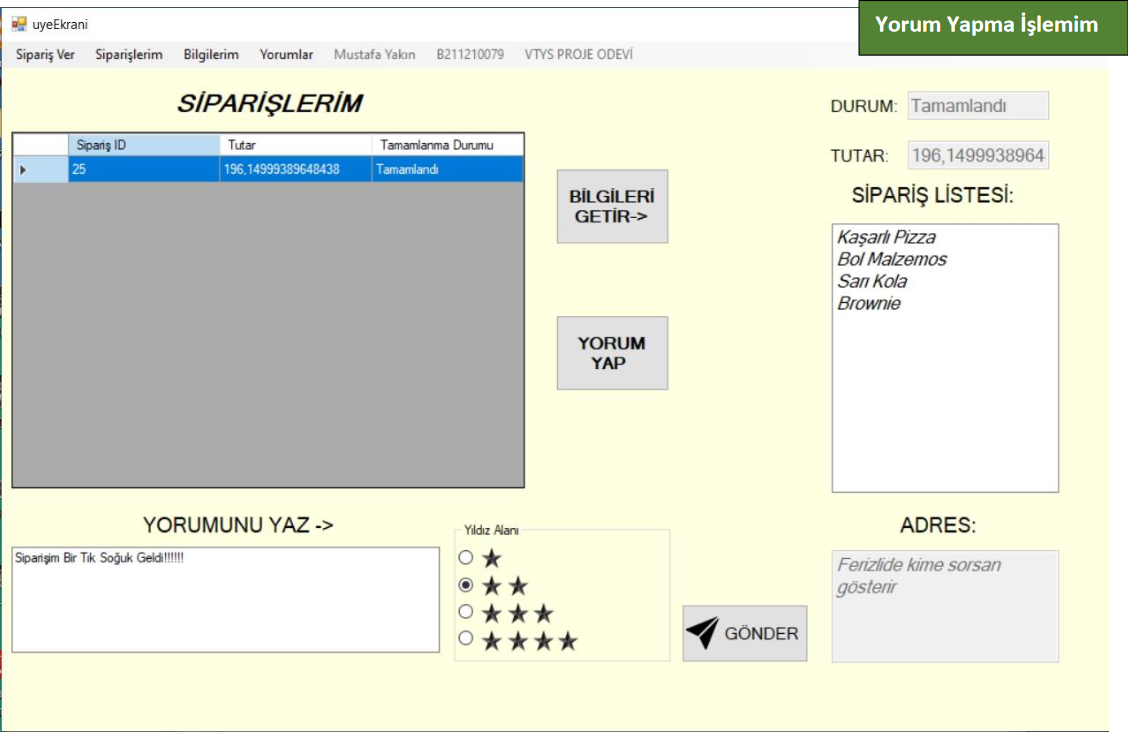
Task: Pick the four-star rating radio button
Action: pos(465,639)
